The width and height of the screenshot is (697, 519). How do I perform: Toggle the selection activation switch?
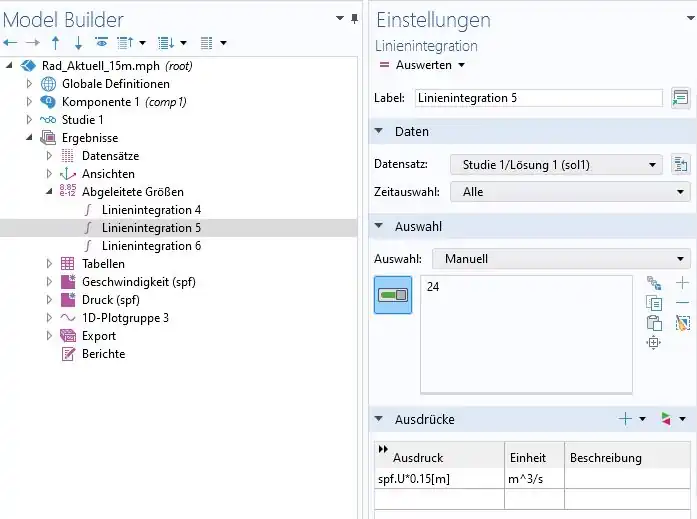[393, 295]
